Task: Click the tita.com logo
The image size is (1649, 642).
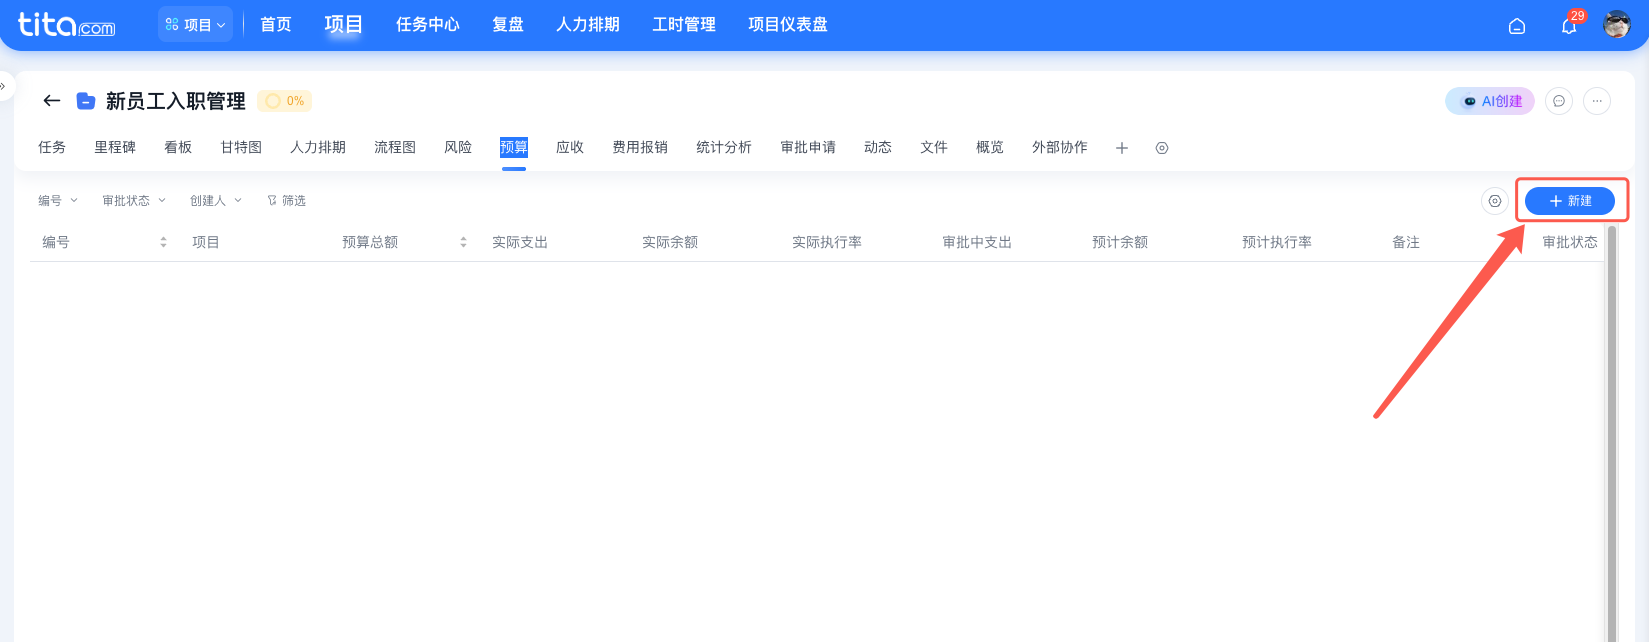Action: coord(66,24)
